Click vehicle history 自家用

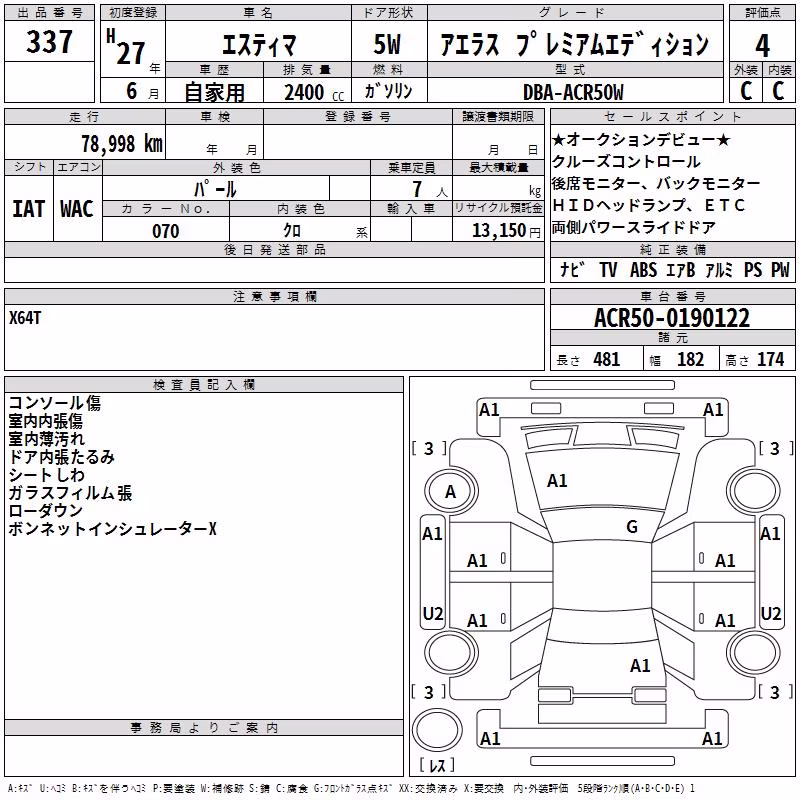[x=215, y=92]
